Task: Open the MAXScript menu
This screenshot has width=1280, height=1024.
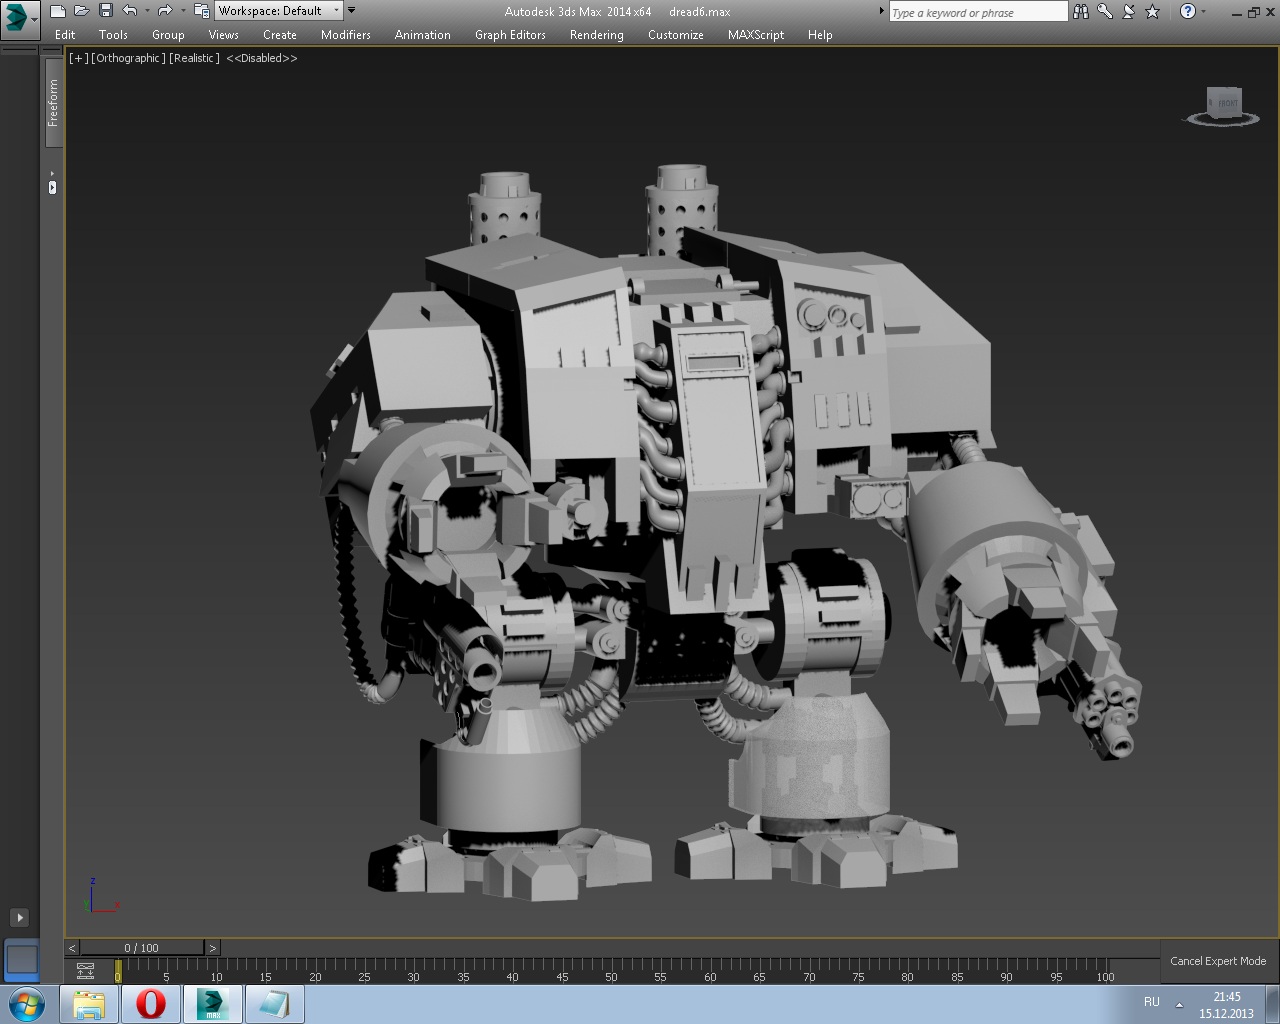Action: point(756,34)
